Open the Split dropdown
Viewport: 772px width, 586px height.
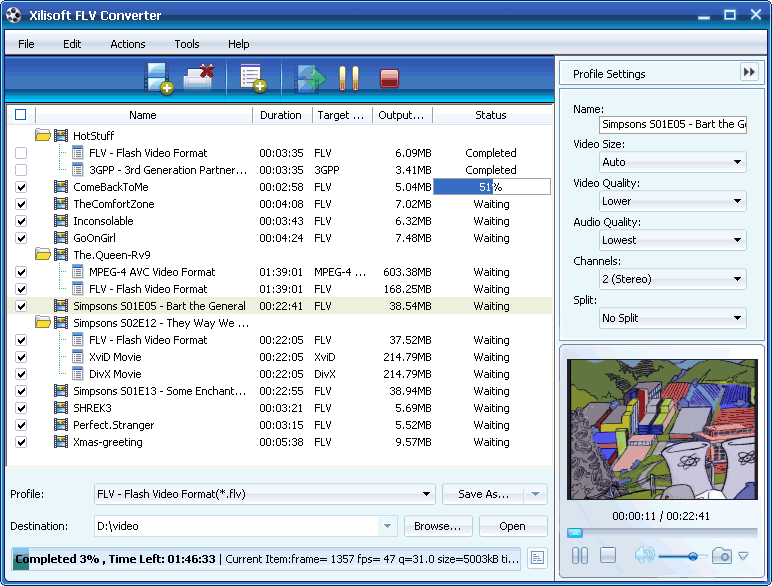pos(672,318)
